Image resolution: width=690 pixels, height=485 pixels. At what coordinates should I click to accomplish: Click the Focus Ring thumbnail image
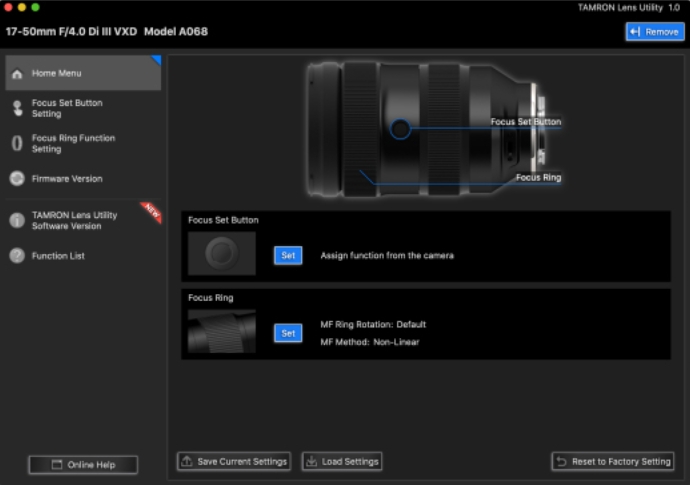click(x=222, y=332)
